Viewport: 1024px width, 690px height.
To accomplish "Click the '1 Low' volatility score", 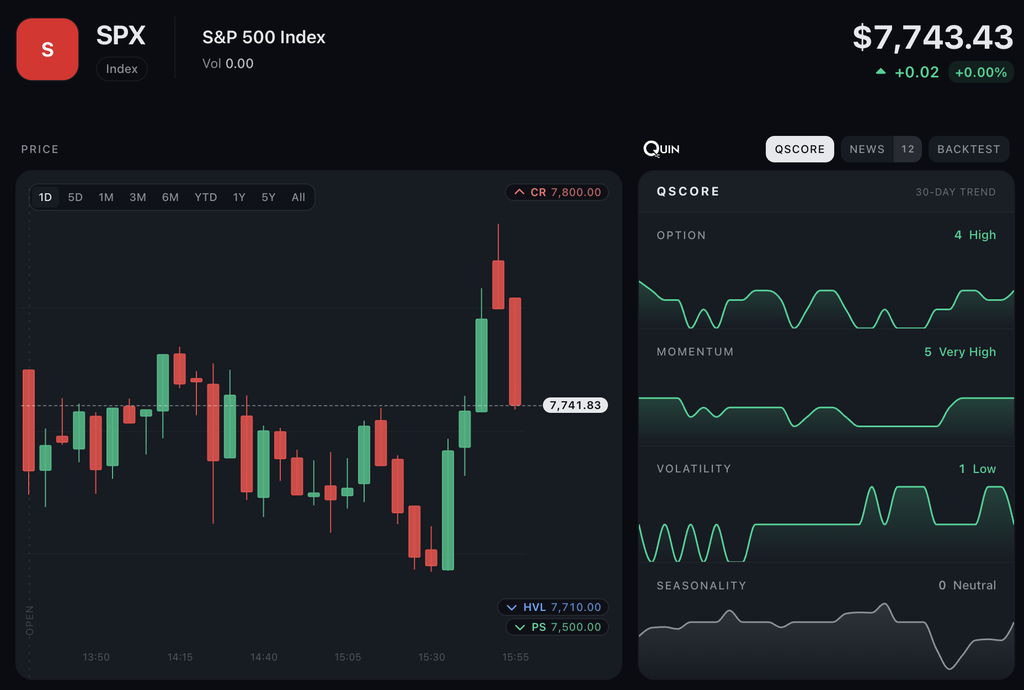I will coord(977,469).
